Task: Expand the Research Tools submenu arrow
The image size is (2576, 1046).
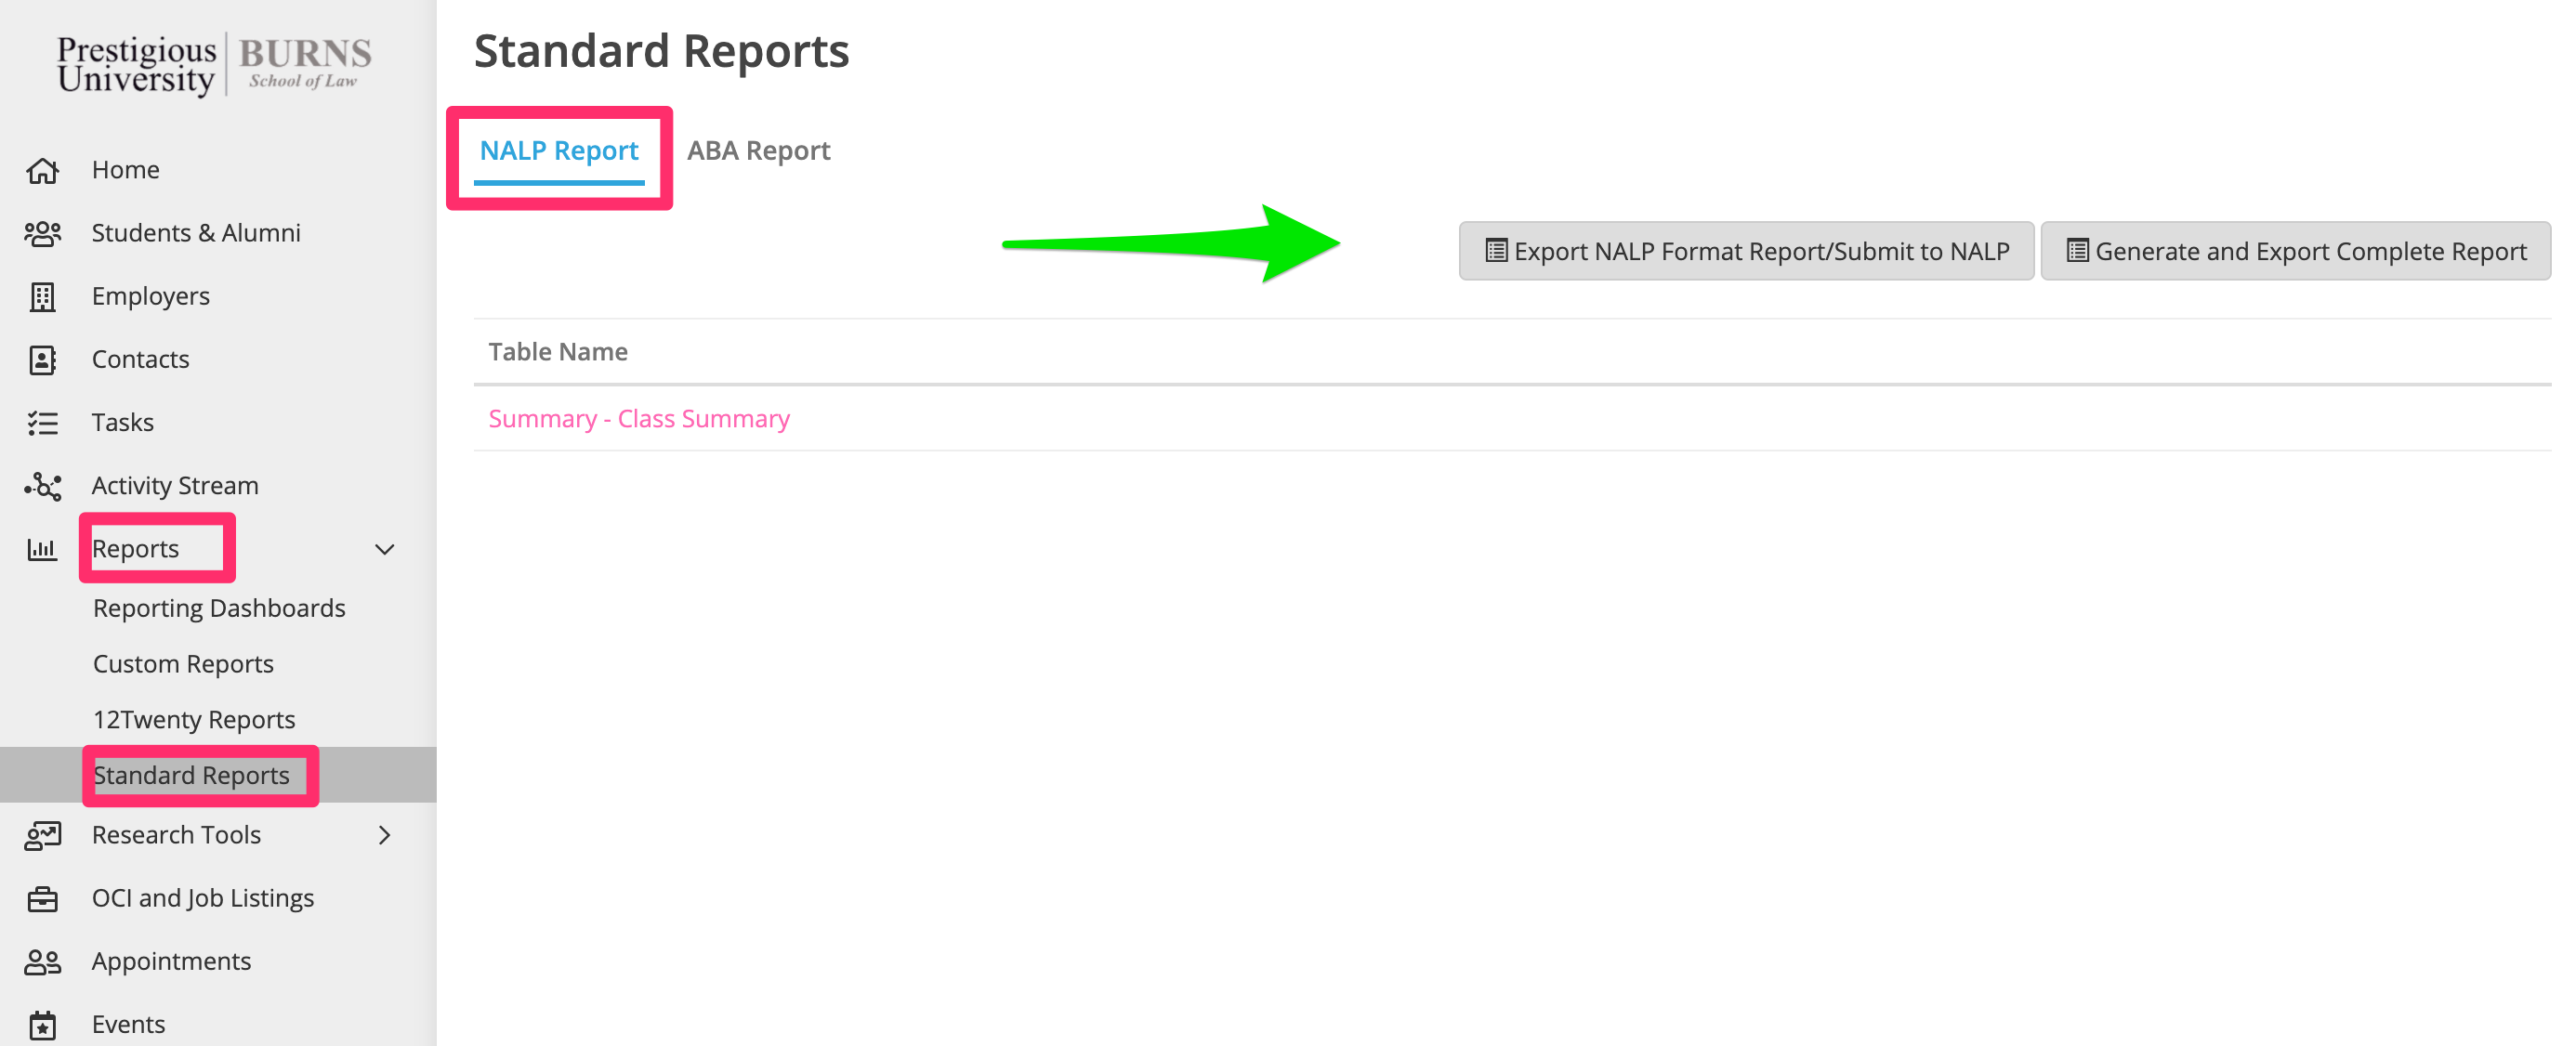Action: coord(384,835)
